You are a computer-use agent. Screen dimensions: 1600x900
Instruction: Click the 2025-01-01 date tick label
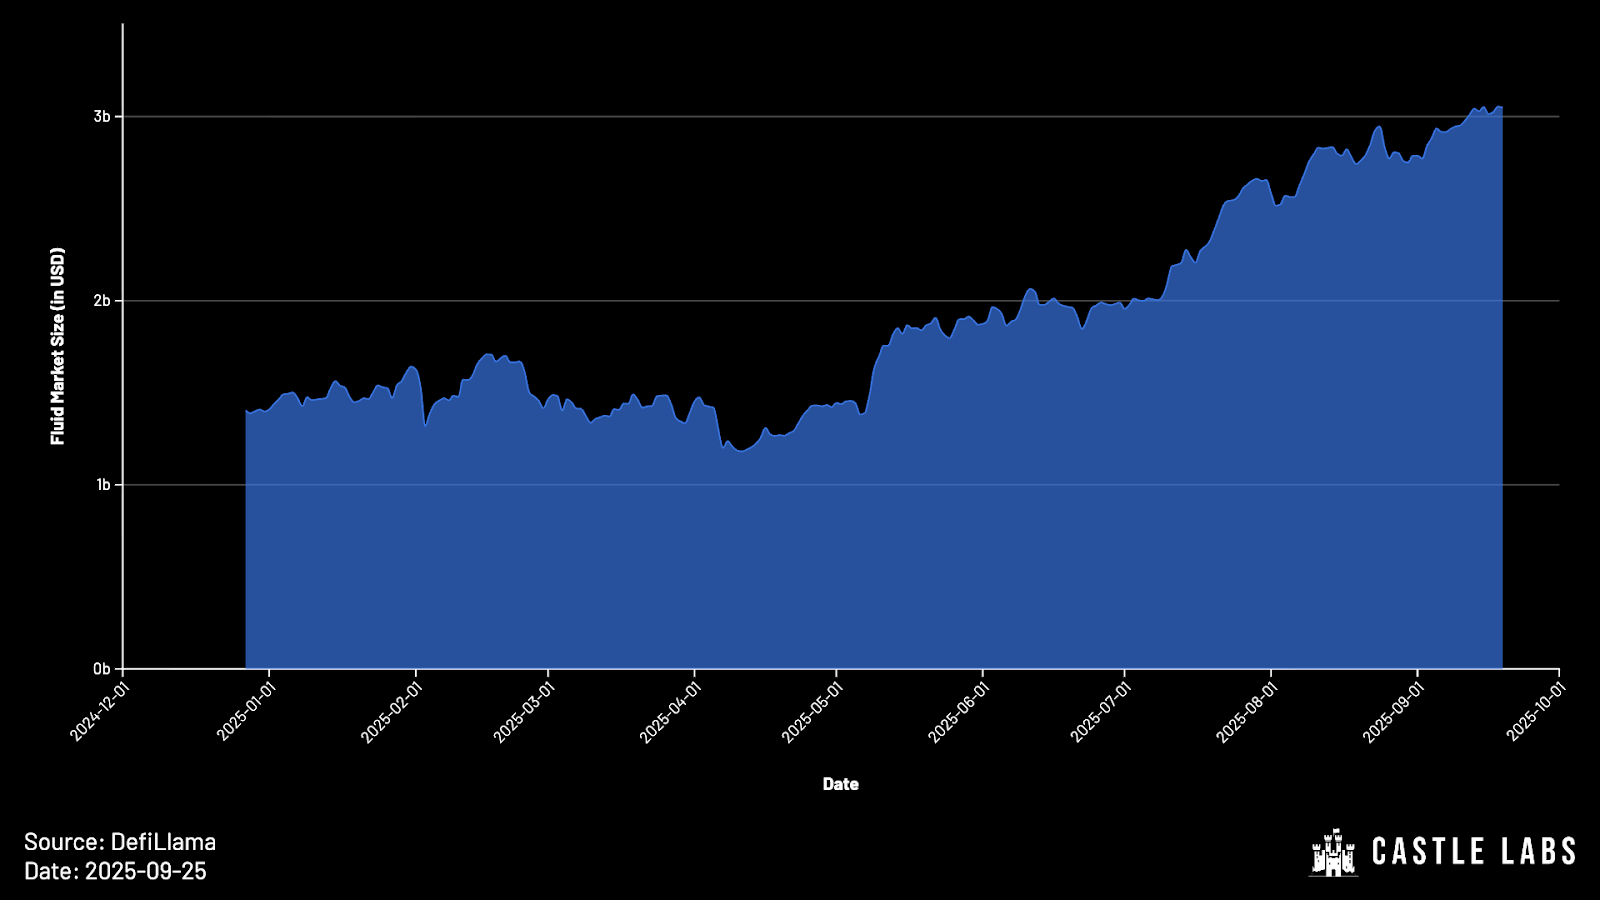[246, 711]
